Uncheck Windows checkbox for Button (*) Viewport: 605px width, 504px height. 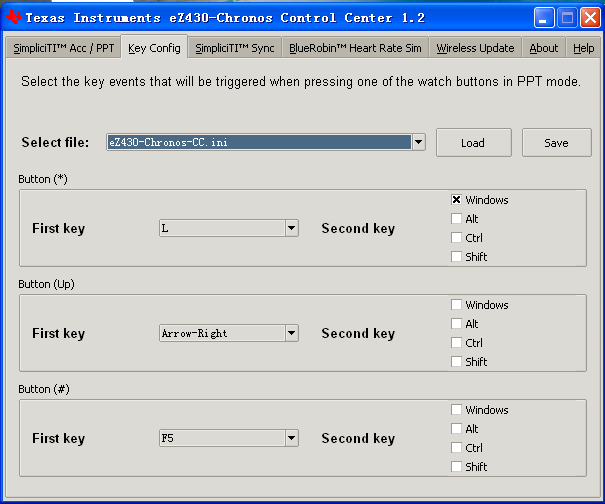tap(457, 200)
